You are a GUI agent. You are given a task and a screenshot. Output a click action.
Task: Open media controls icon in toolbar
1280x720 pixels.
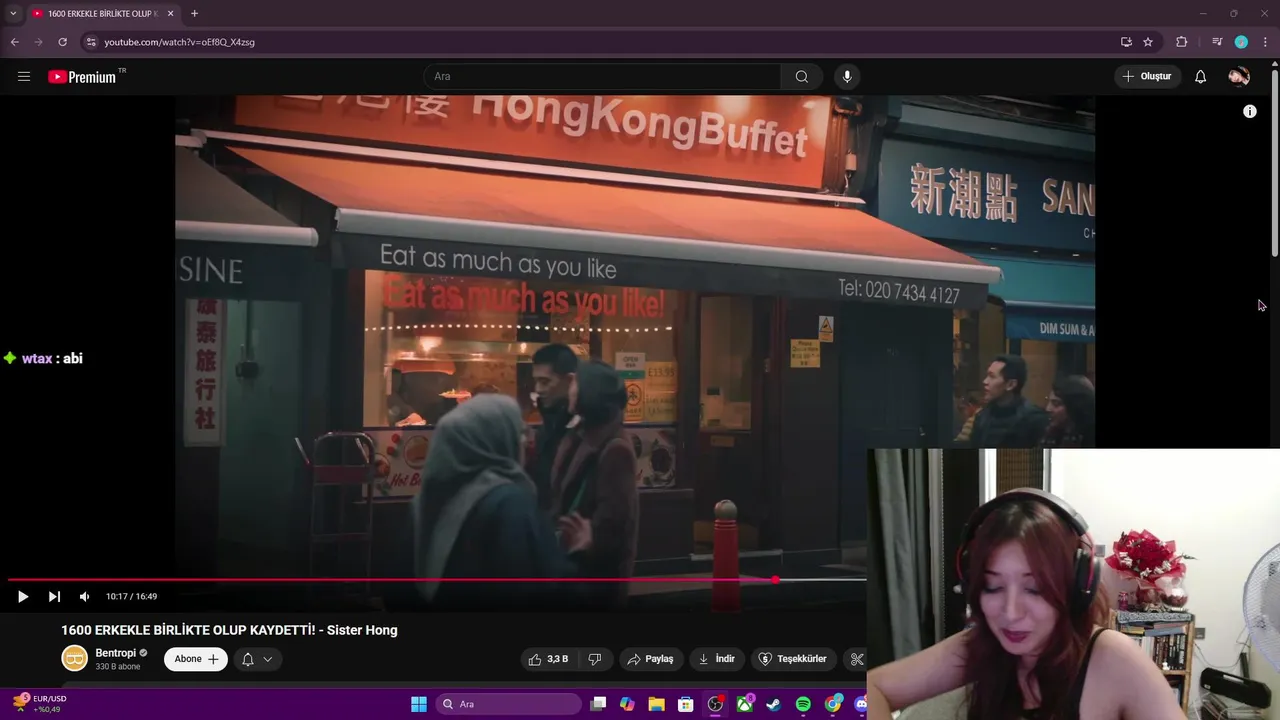coord(1217,42)
